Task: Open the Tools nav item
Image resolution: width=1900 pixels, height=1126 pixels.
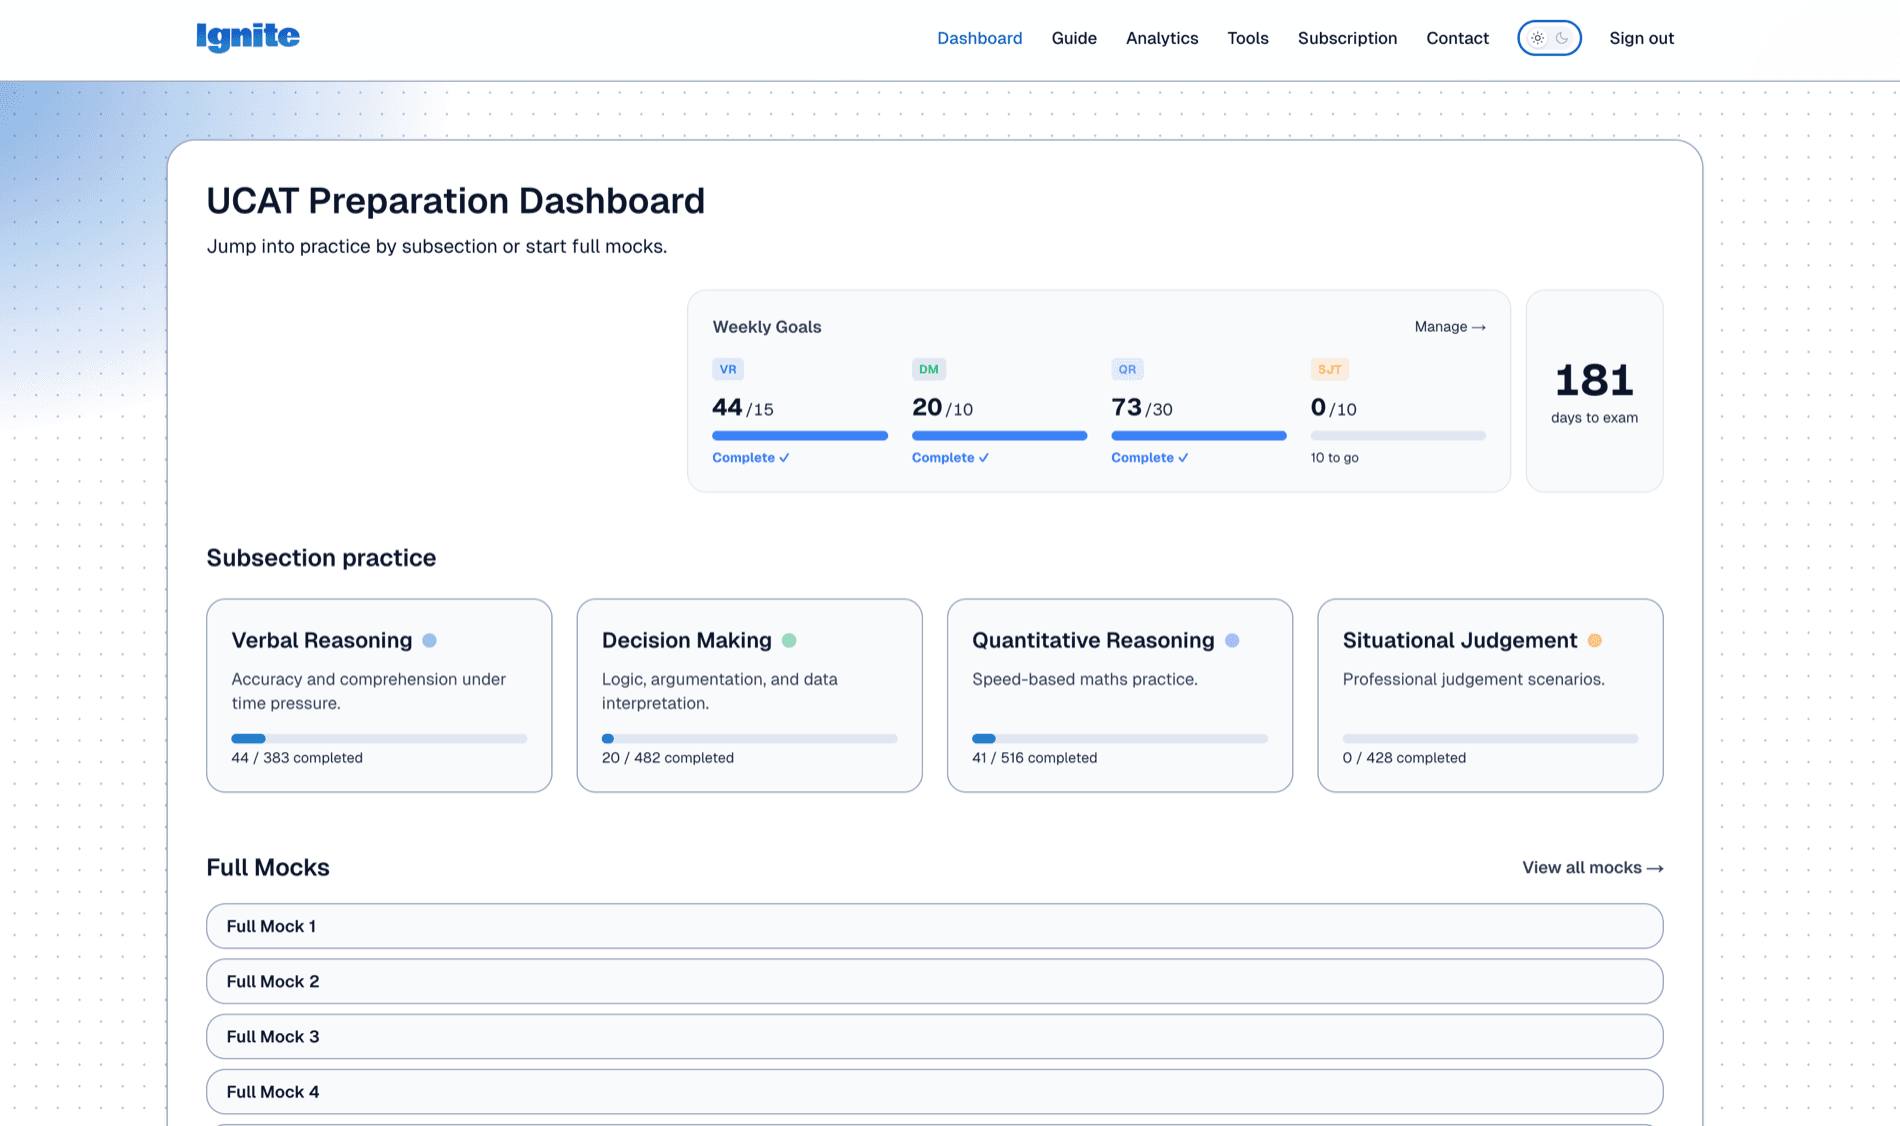Action: point(1248,38)
